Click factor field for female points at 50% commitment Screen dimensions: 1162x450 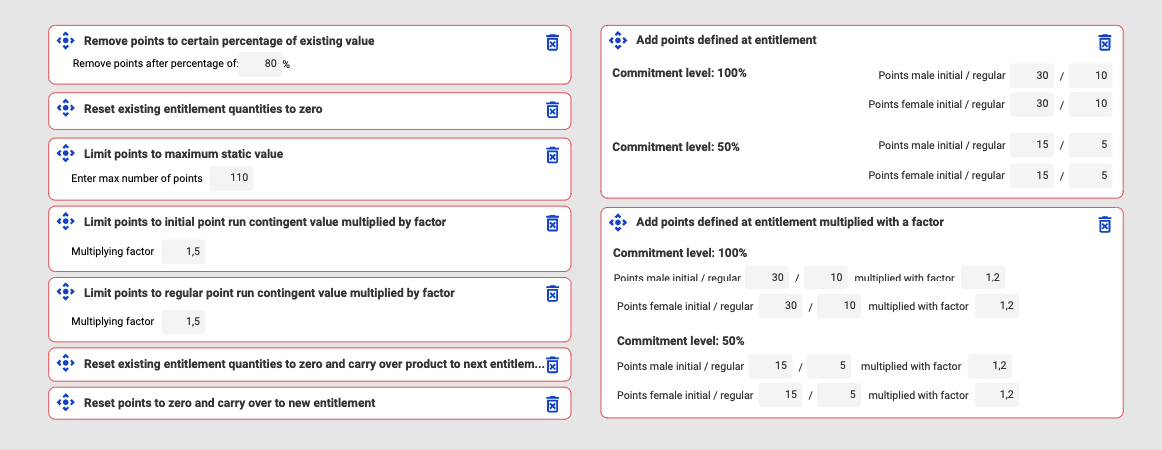click(996, 395)
